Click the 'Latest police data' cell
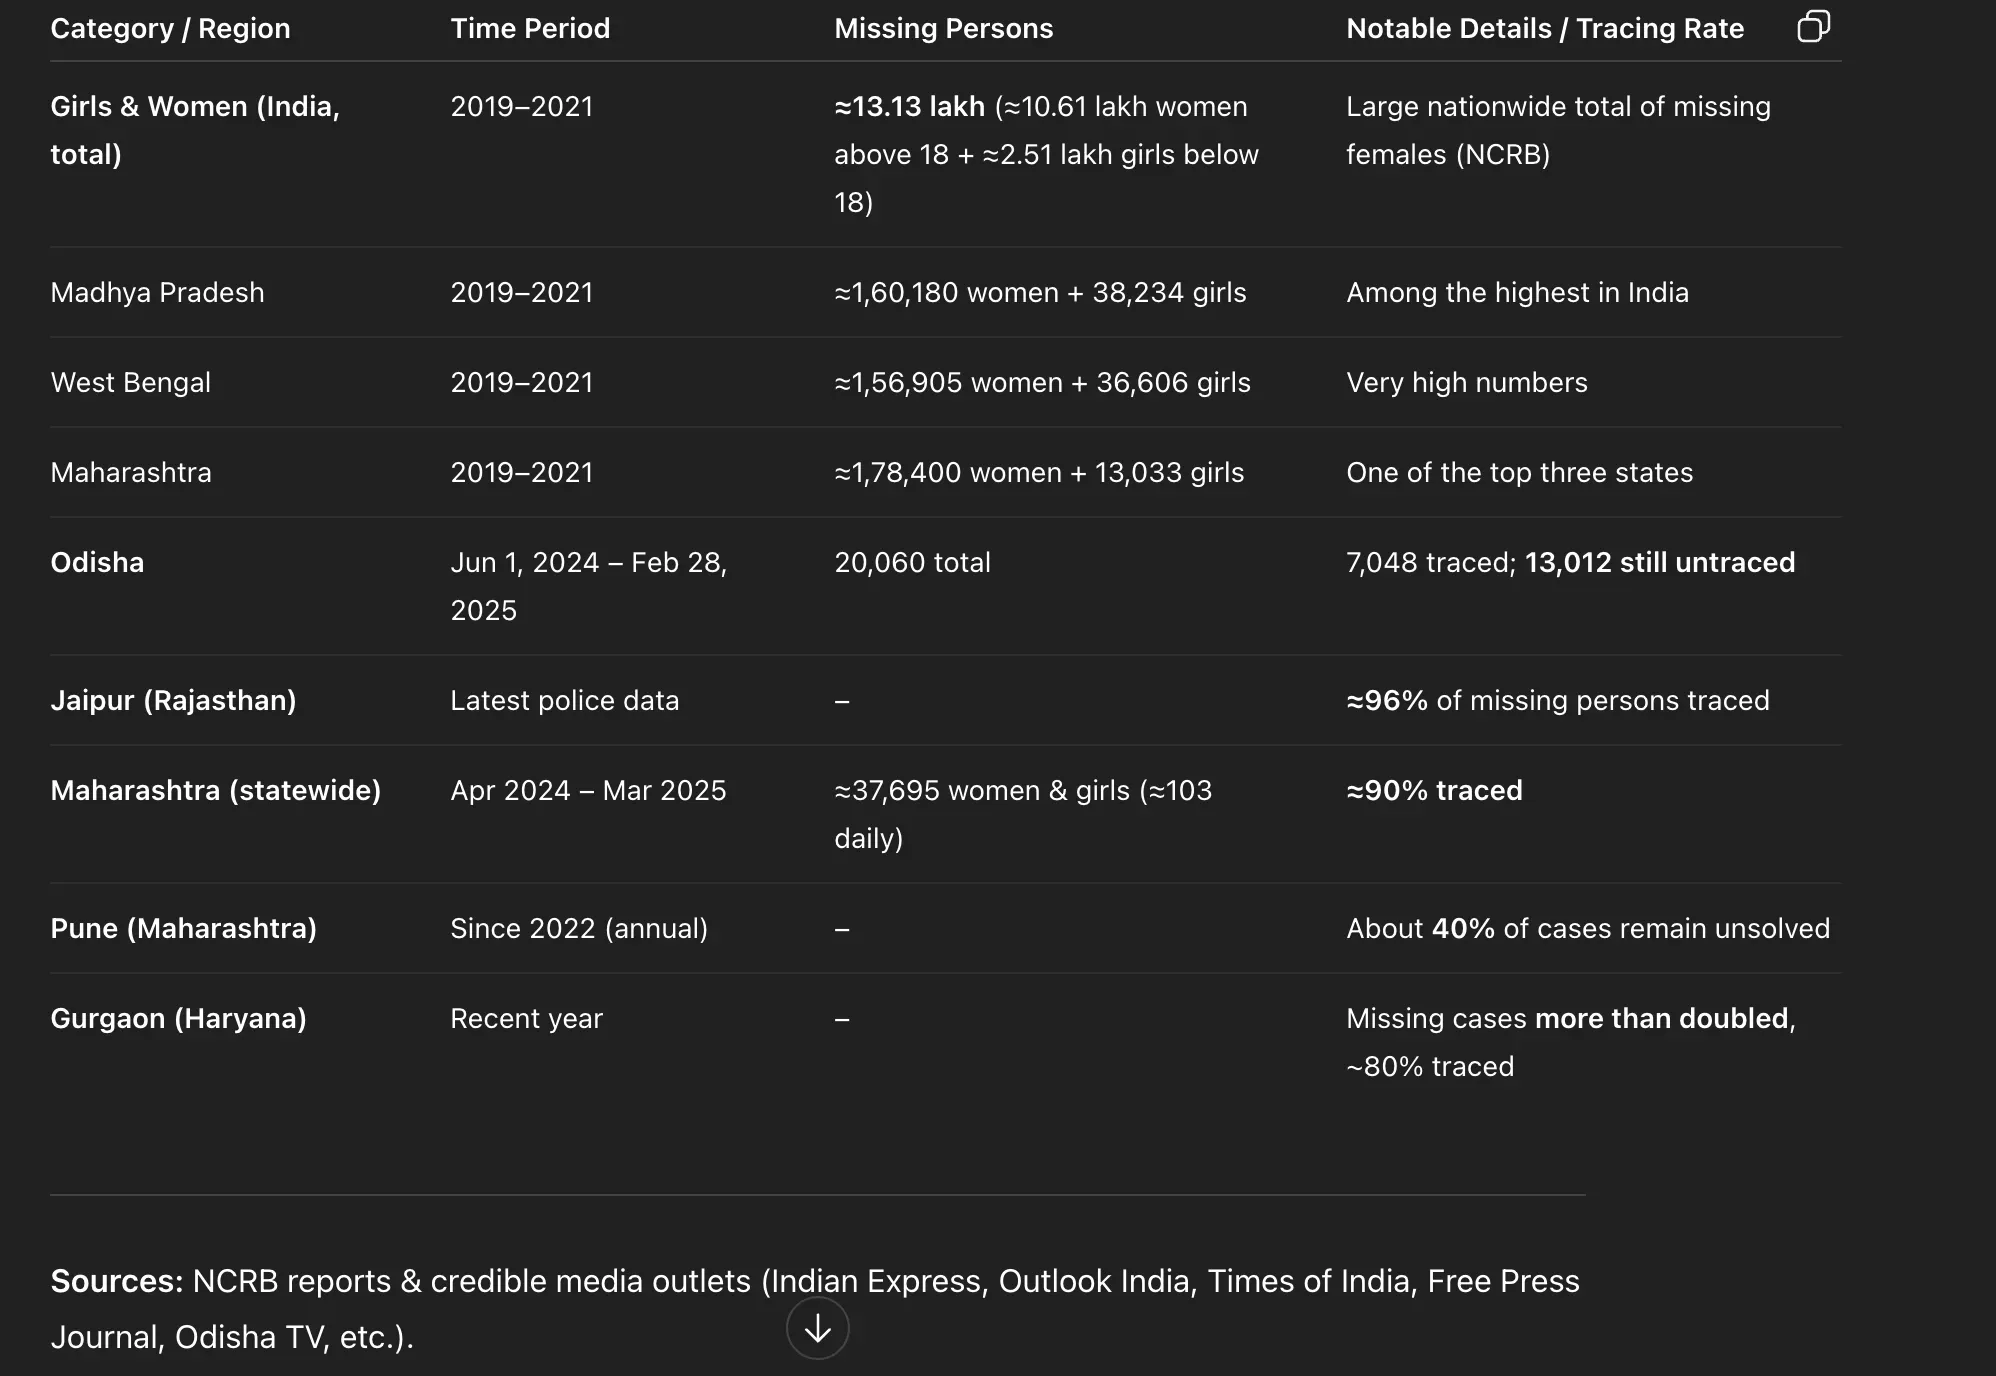1996x1376 pixels. (x=564, y=700)
